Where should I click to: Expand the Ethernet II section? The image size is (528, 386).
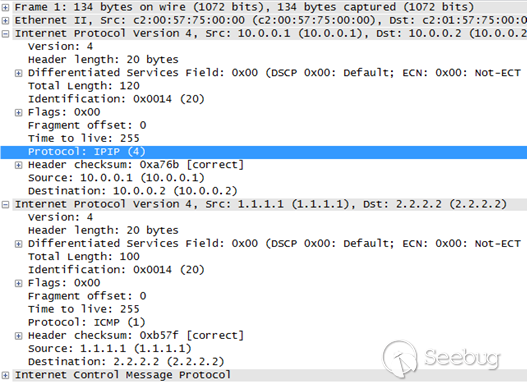click(5, 21)
